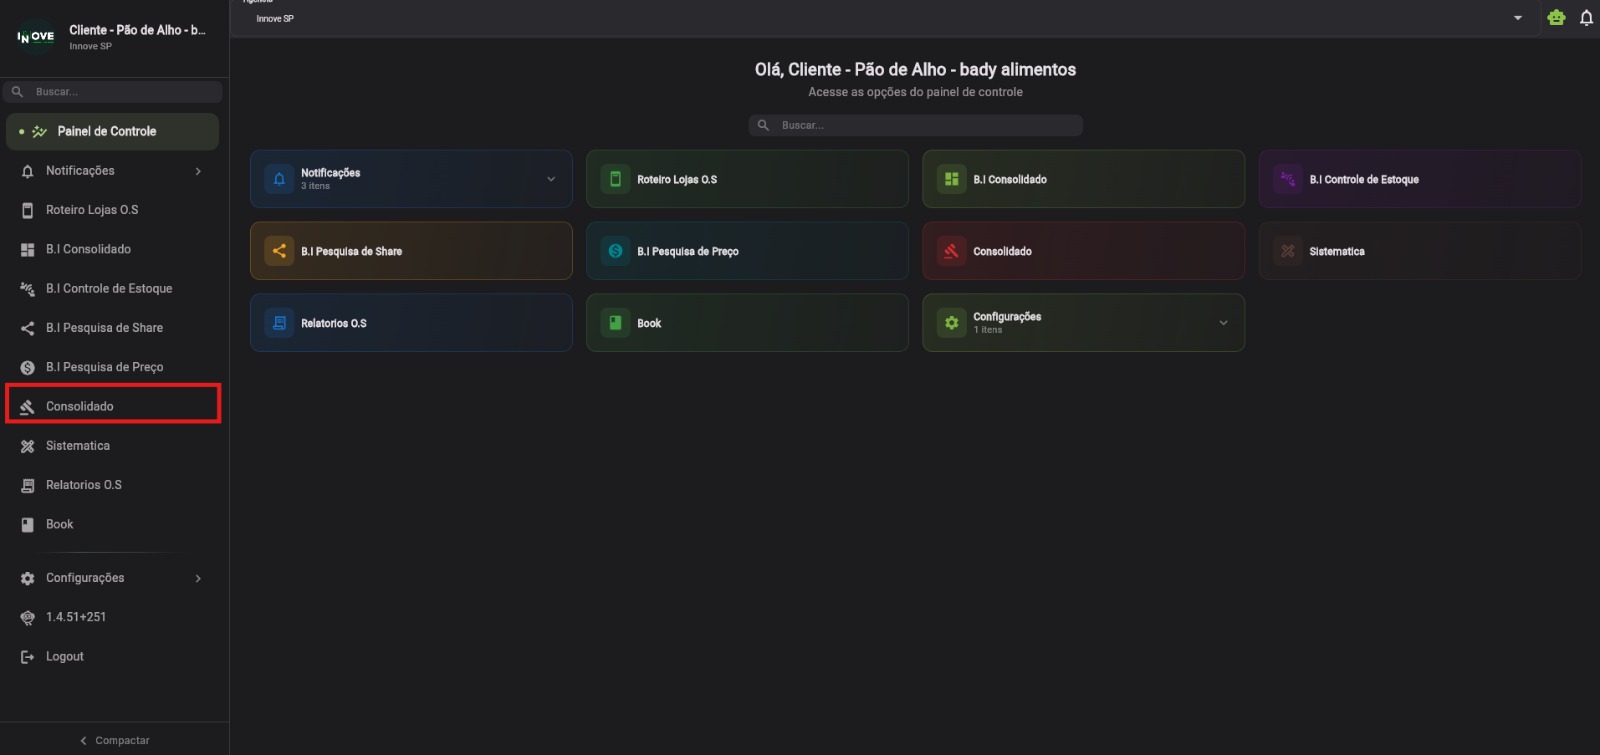Open the B.I Pesquisa de Preço card
Image resolution: width=1600 pixels, height=755 pixels.
747,251
